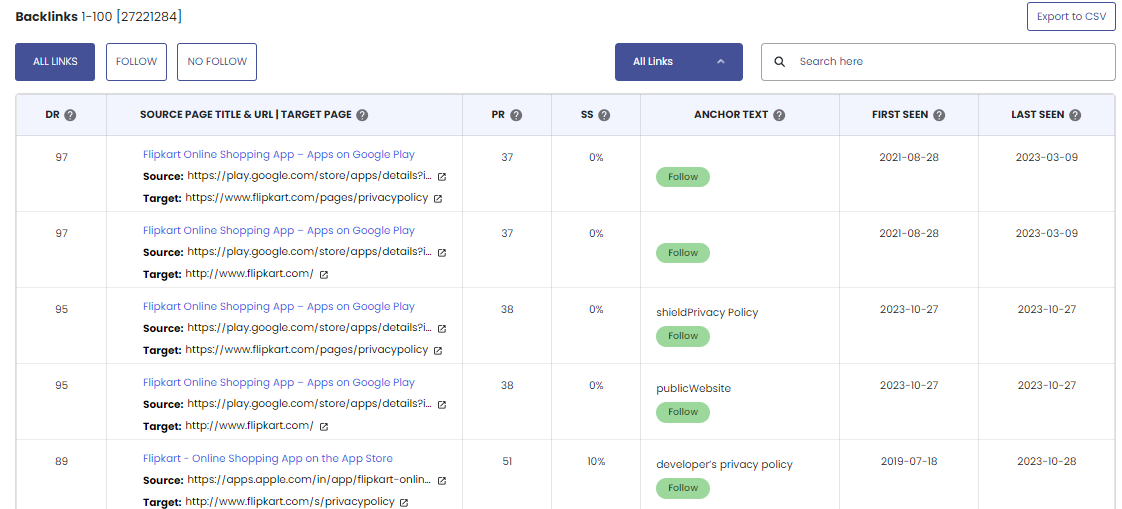Click the magnifier icon in search box
The height and width of the screenshot is (509, 1122).
click(780, 62)
